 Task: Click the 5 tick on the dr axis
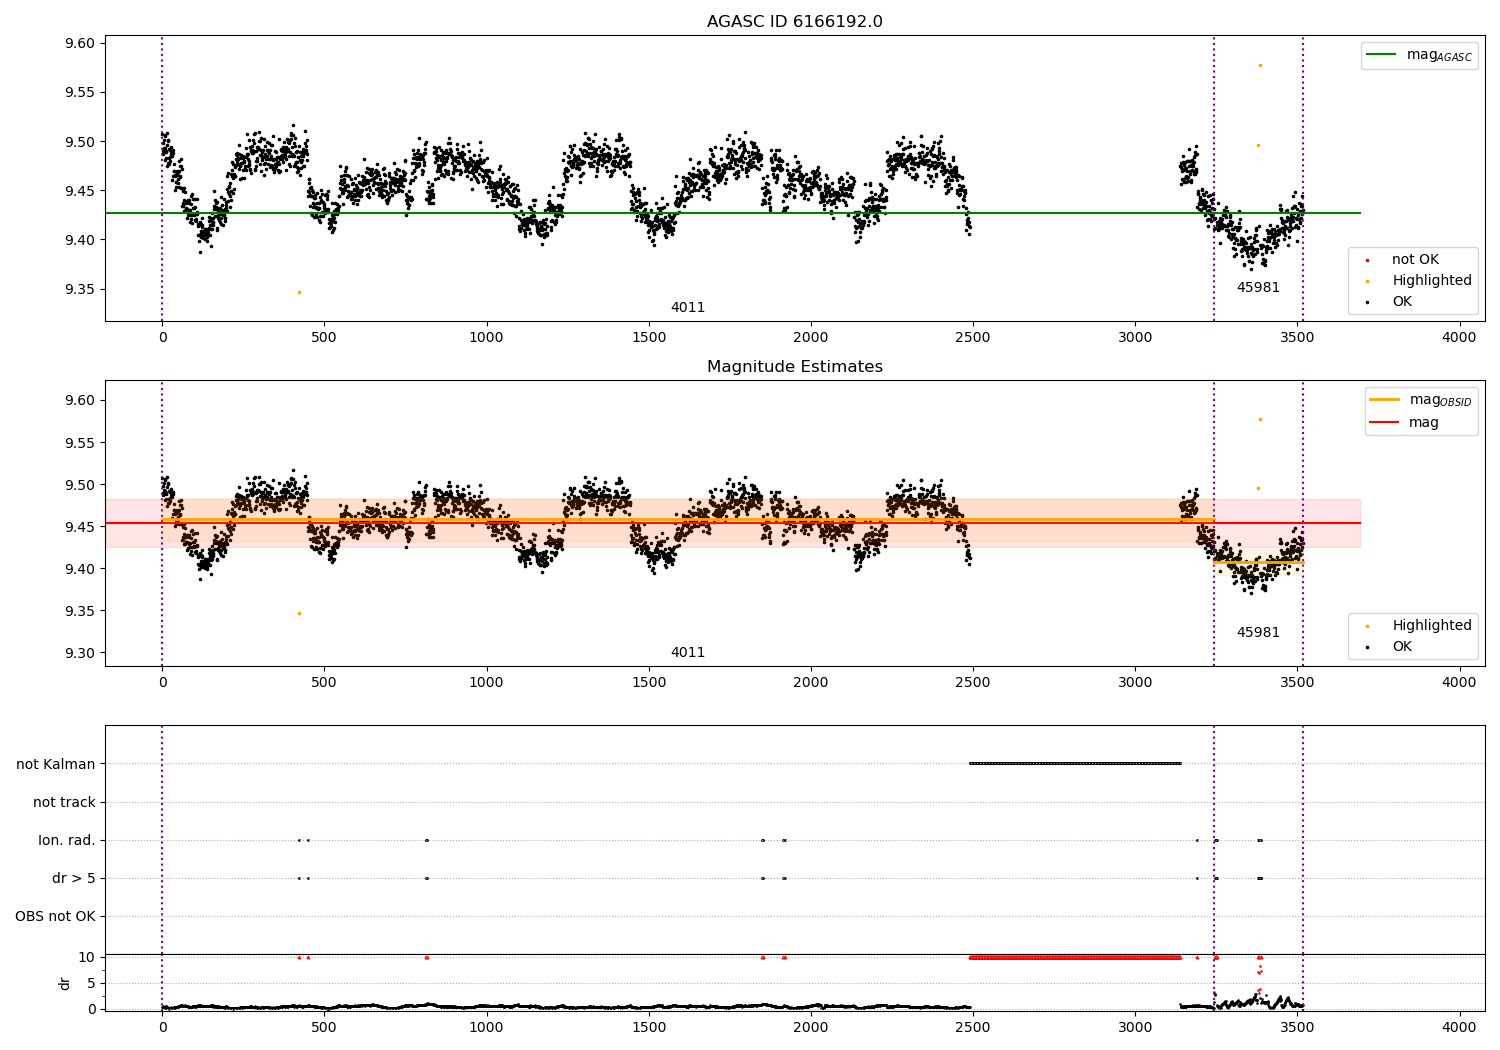coord(91,984)
